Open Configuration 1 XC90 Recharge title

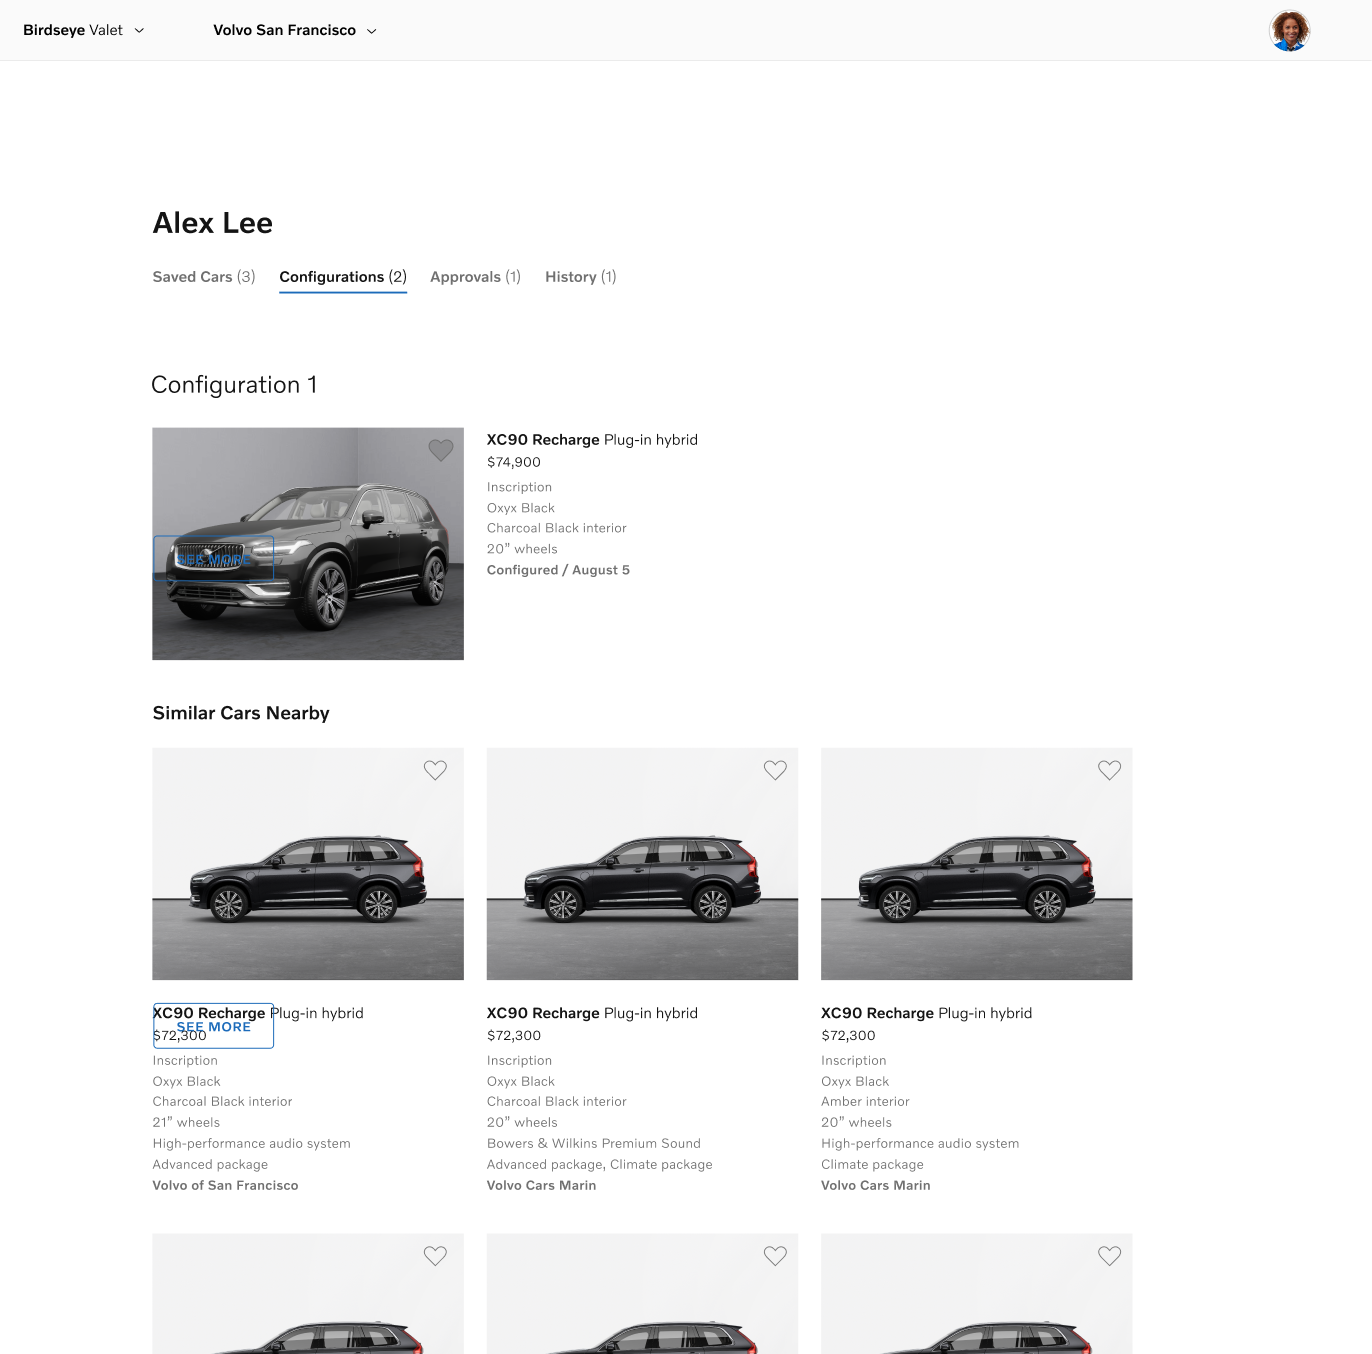point(592,440)
